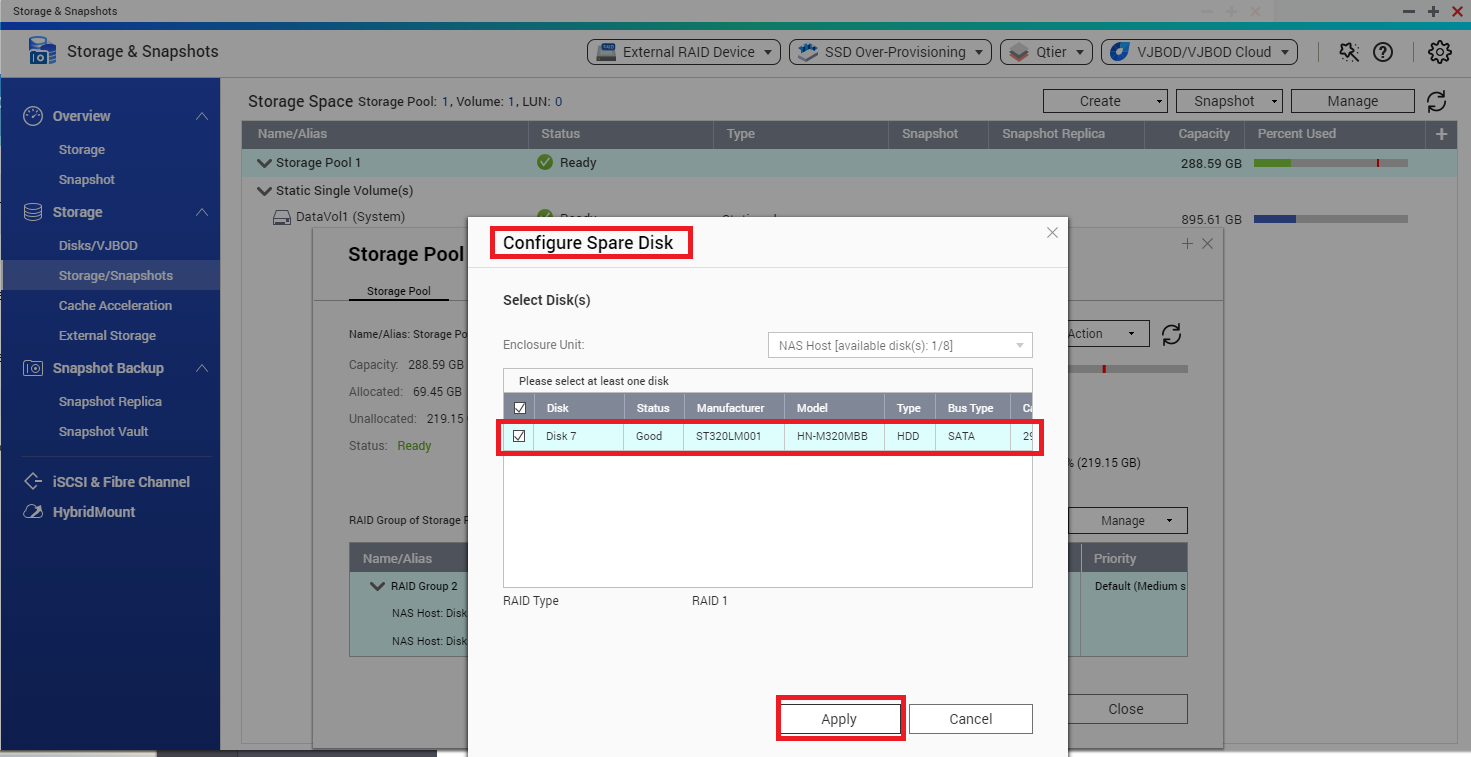Click the Storage Pool panel refresh icon
This screenshot has height=757, width=1471.
click(x=1171, y=334)
